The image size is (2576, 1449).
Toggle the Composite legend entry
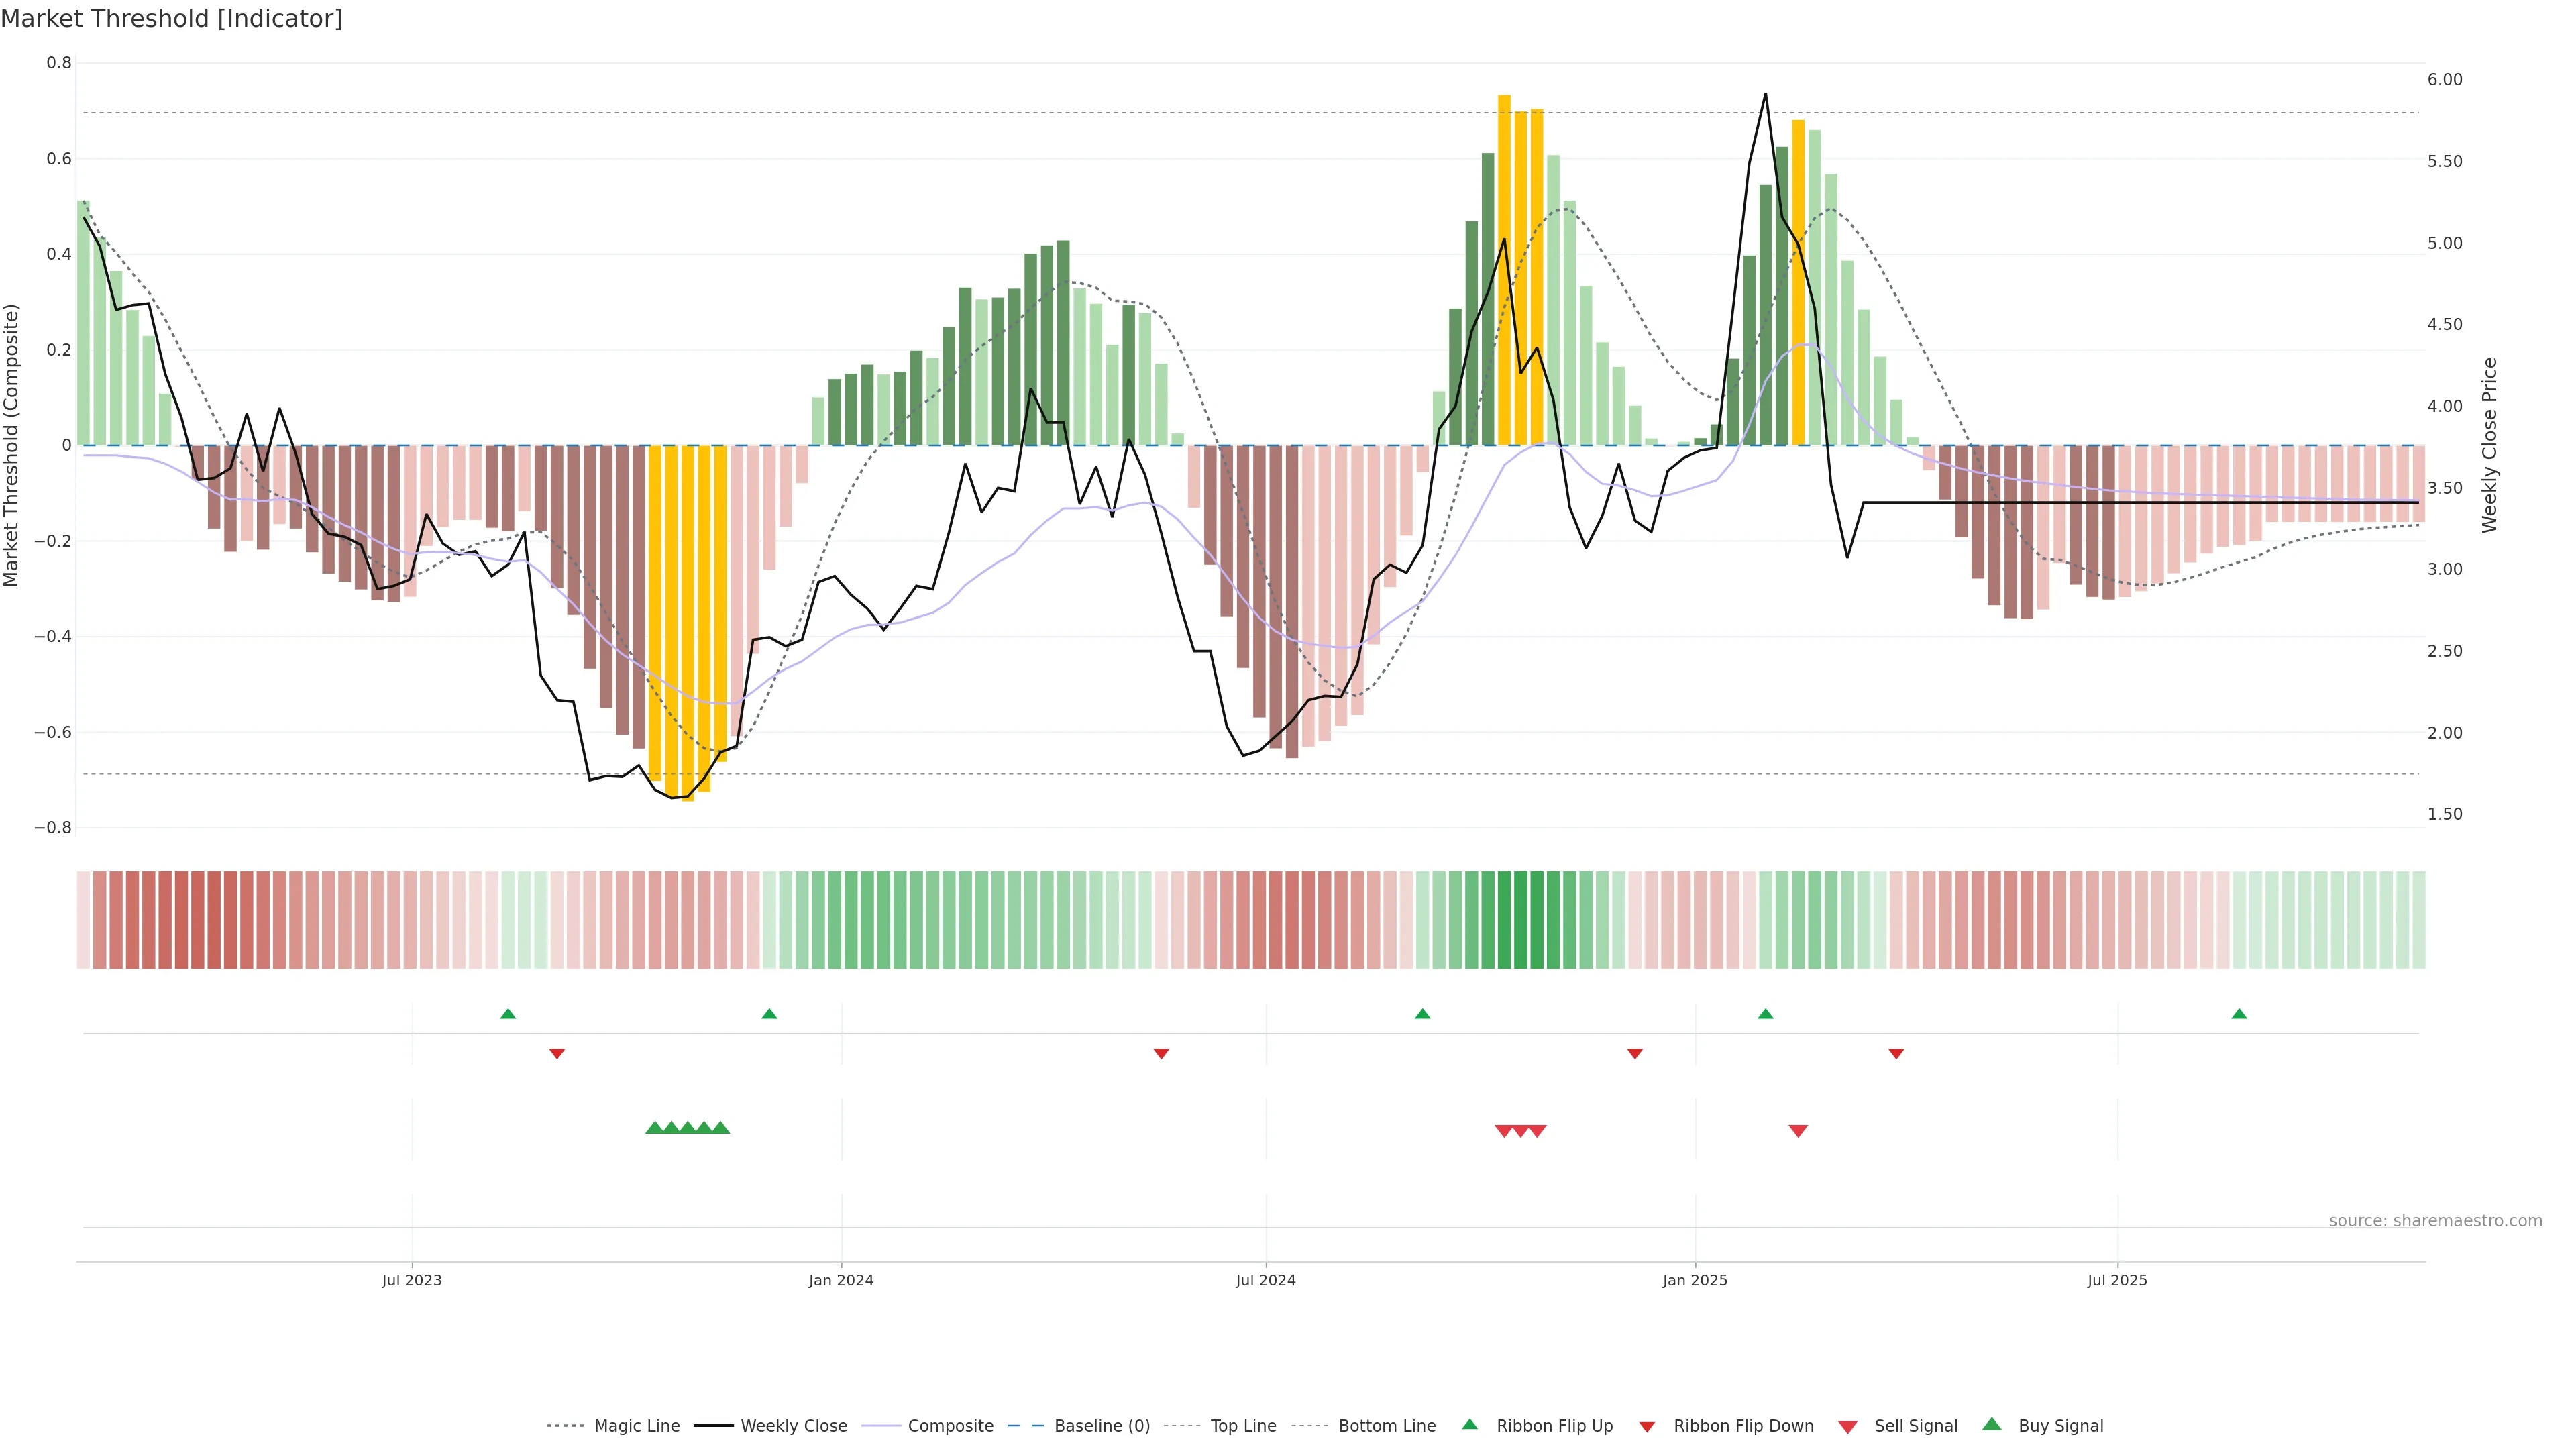tap(950, 1426)
